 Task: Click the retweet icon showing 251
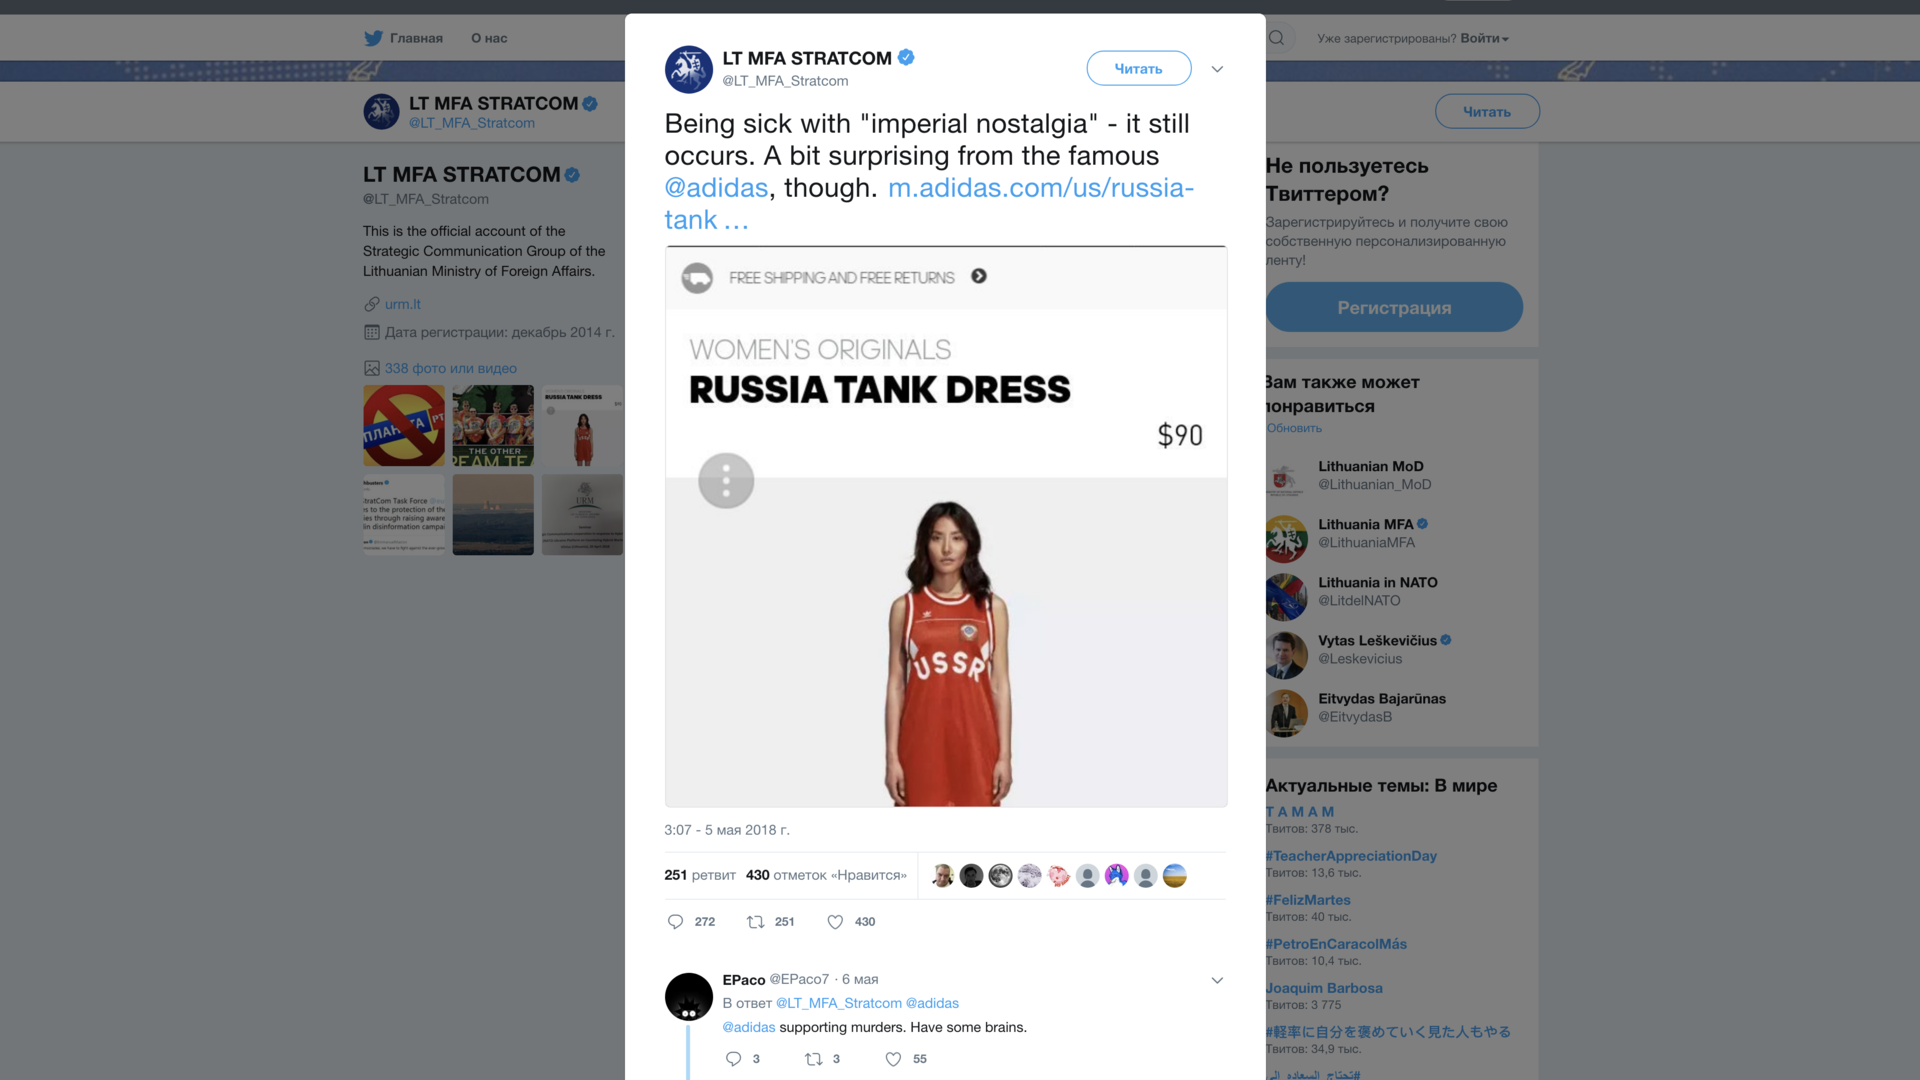(756, 922)
